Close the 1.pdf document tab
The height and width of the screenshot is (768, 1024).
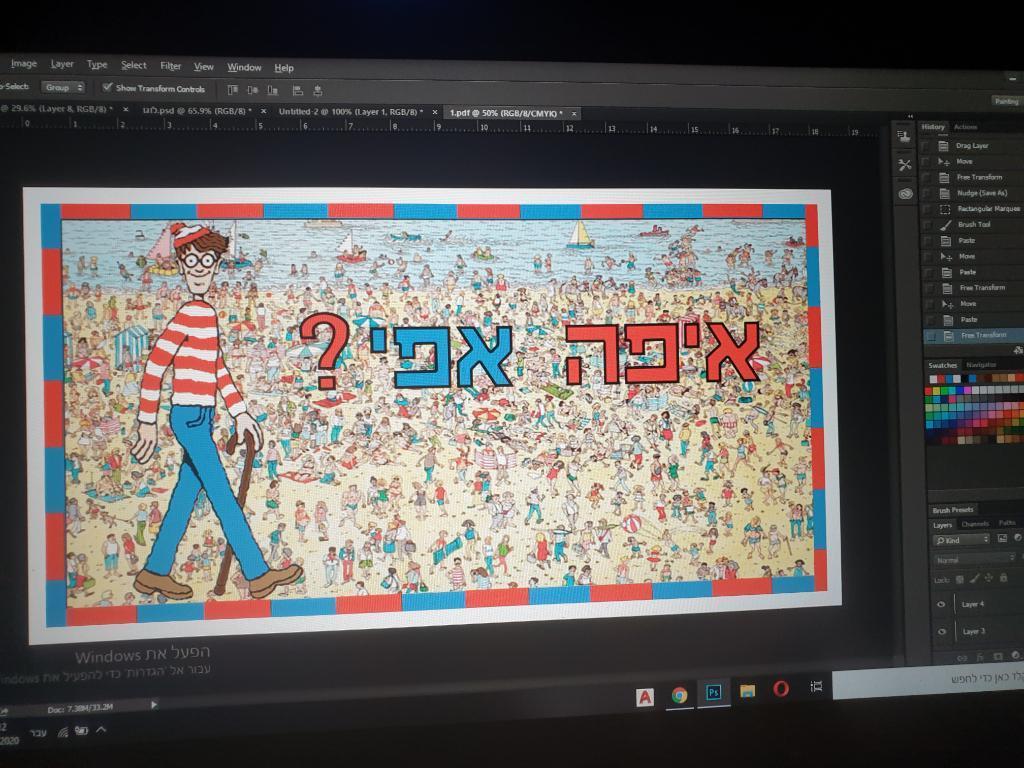click(574, 114)
